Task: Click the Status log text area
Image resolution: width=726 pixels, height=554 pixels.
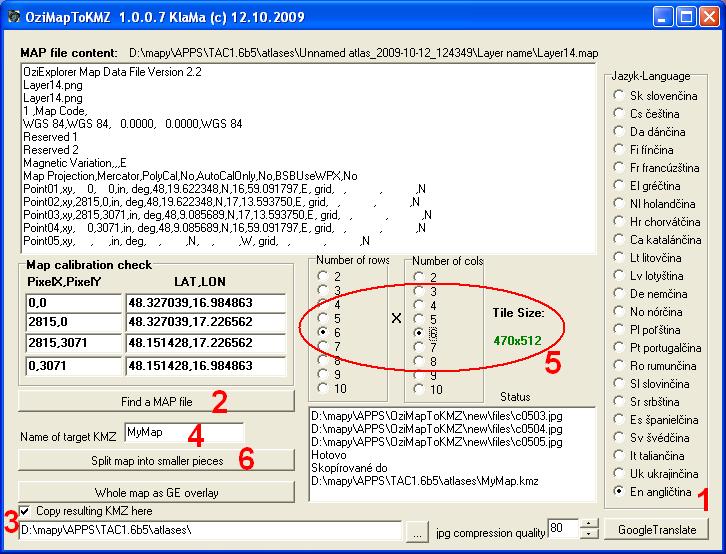Action: [x=452, y=454]
